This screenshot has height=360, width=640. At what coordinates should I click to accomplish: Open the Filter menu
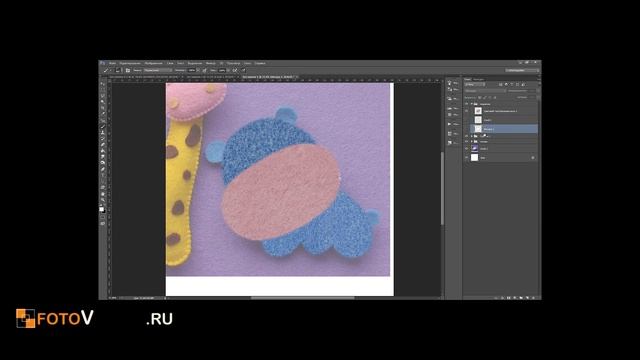click(211, 63)
